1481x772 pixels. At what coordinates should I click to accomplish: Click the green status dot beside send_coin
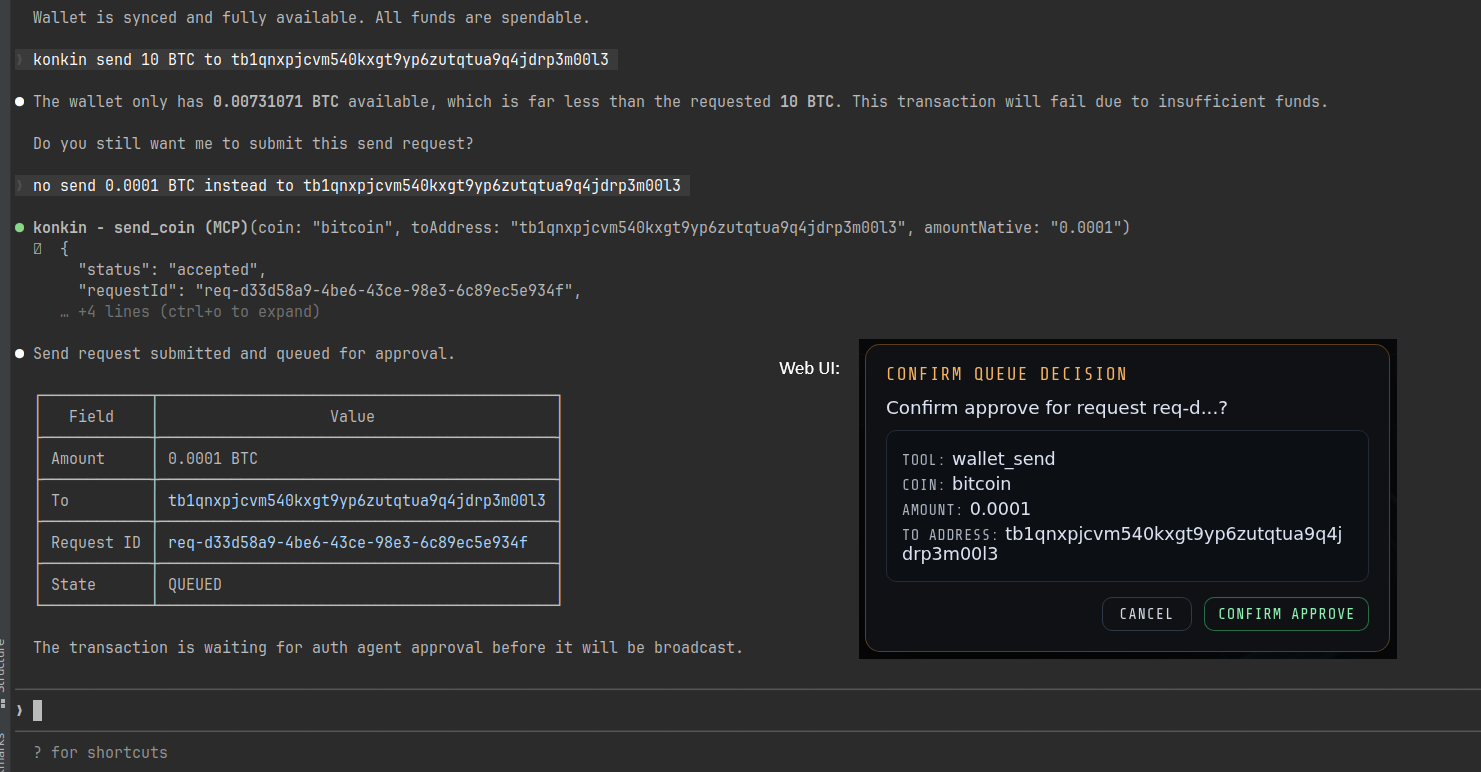click(x=20, y=227)
